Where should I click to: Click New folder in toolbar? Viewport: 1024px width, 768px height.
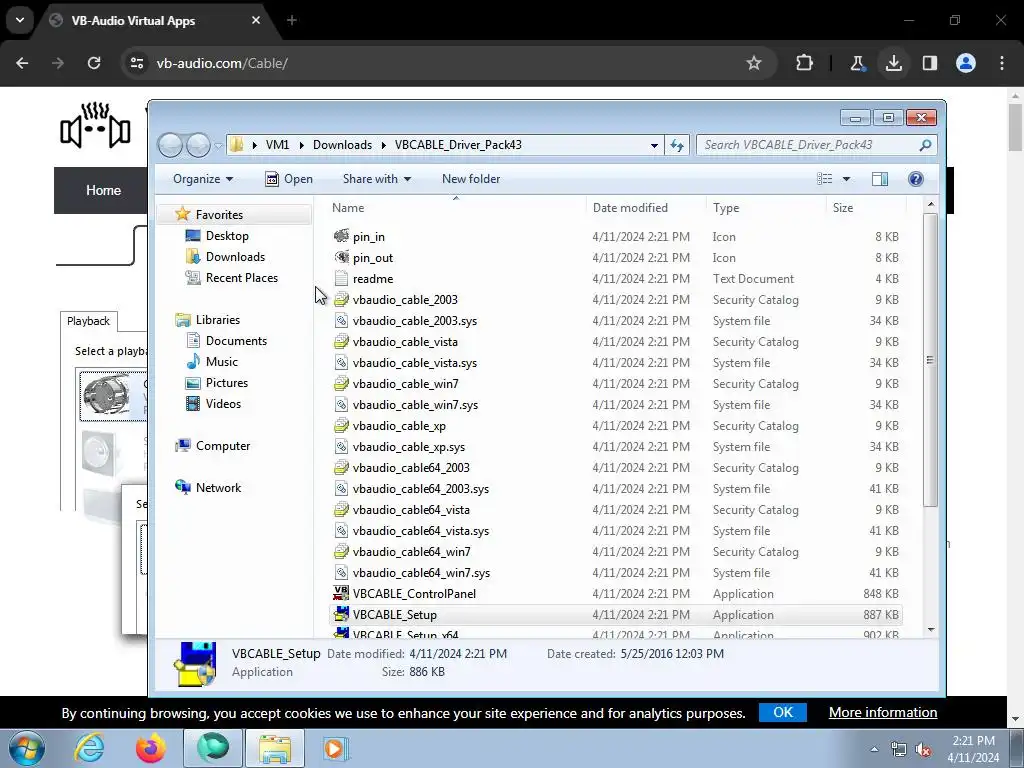(x=471, y=179)
